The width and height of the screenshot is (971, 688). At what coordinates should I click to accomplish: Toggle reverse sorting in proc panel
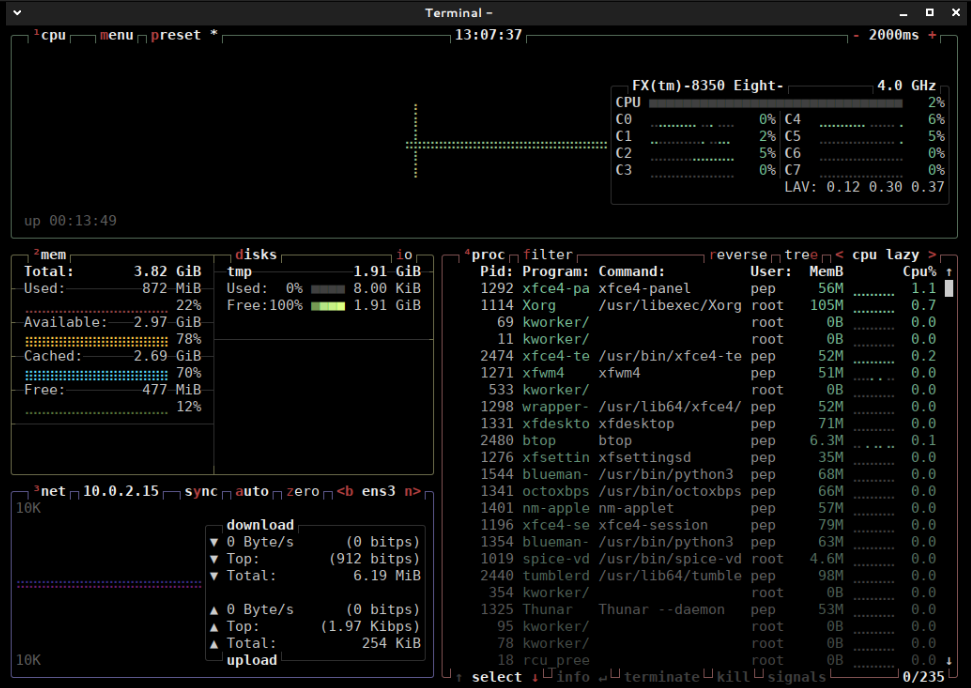[738, 255]
